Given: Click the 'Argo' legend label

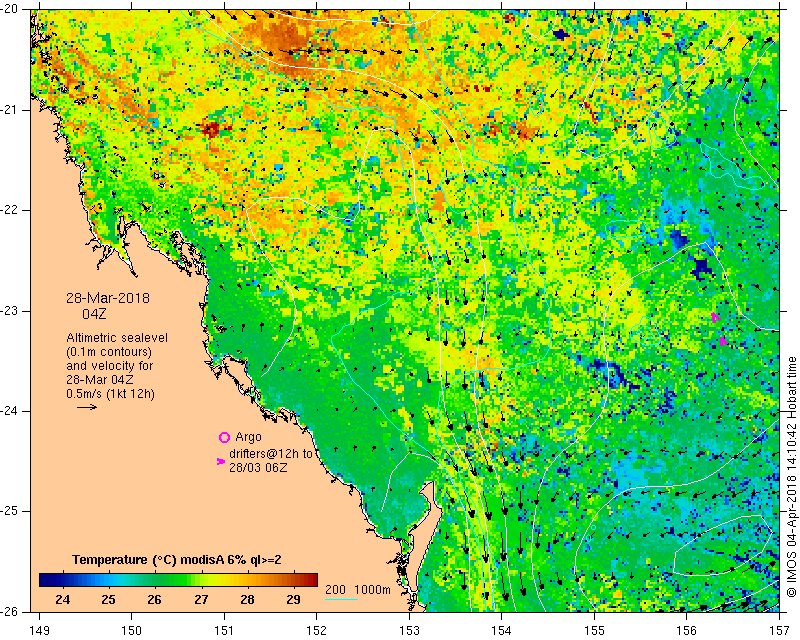Looking at the screenshot, I should pyautogui.click(x=248, y=437).
